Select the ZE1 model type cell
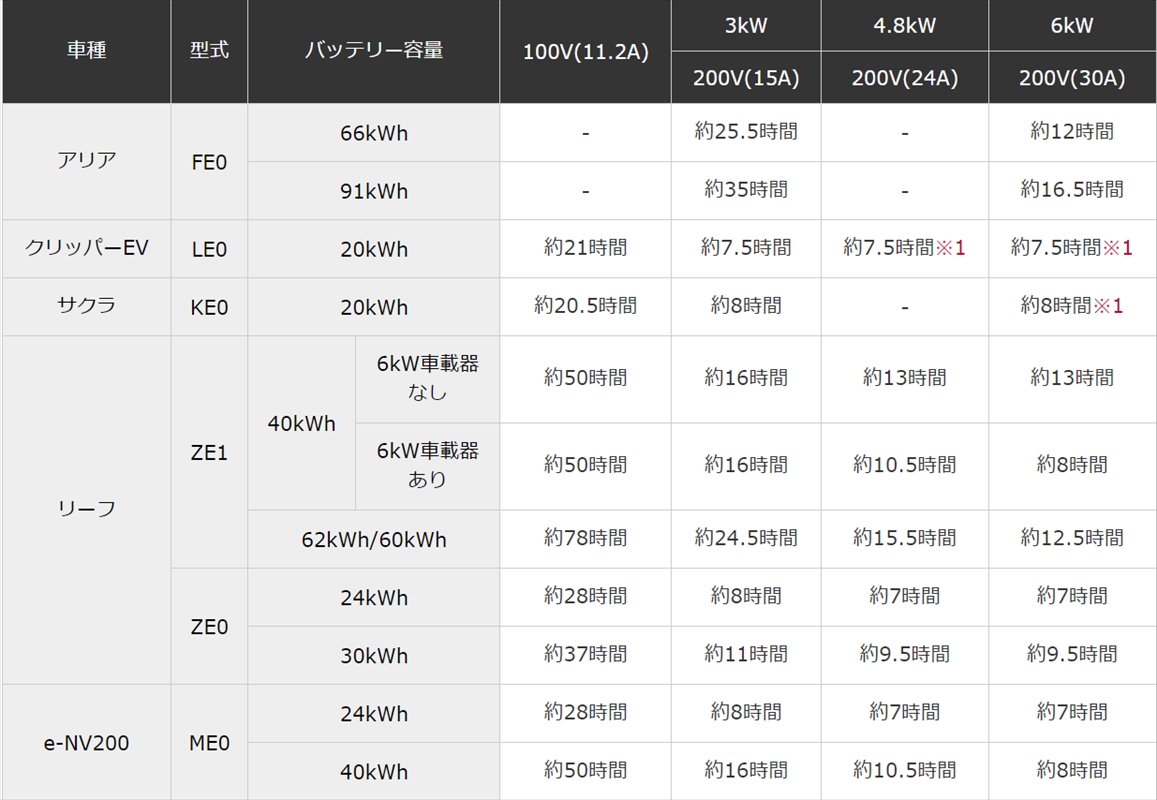This screenshot has width=1157, height=800. [x=209, y=452]
